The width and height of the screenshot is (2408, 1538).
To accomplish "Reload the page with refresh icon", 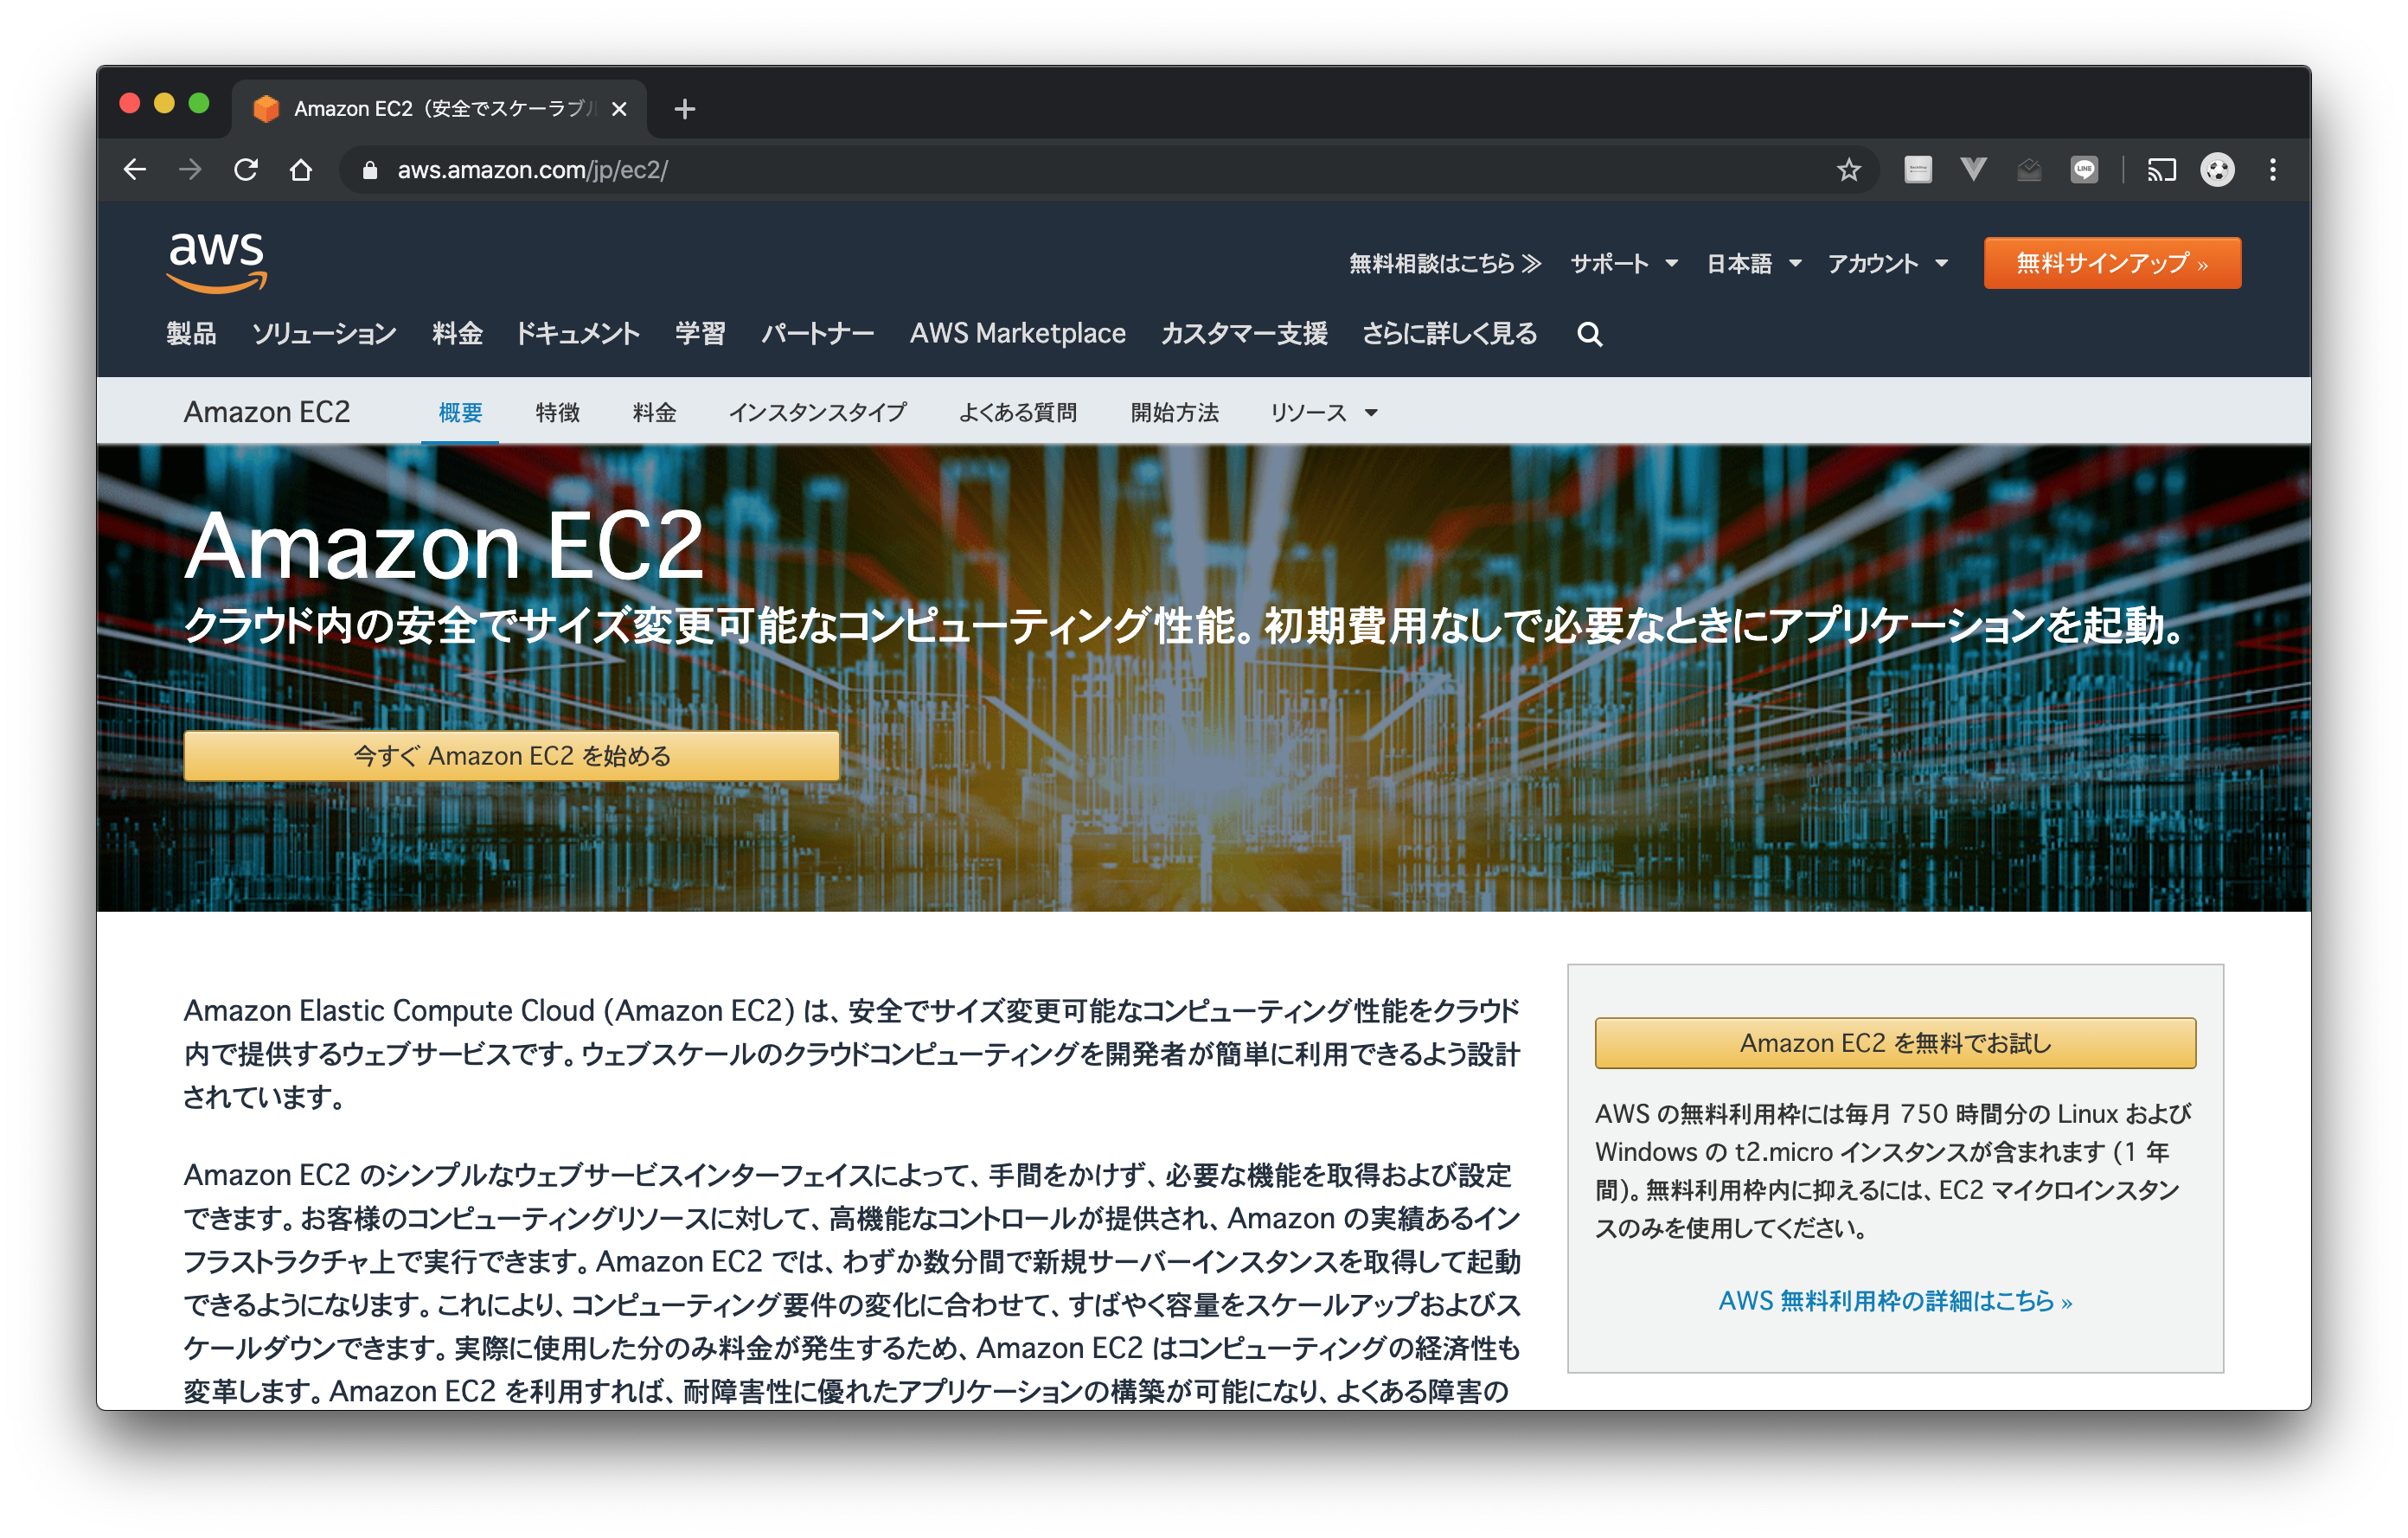I will pos(246,170).
